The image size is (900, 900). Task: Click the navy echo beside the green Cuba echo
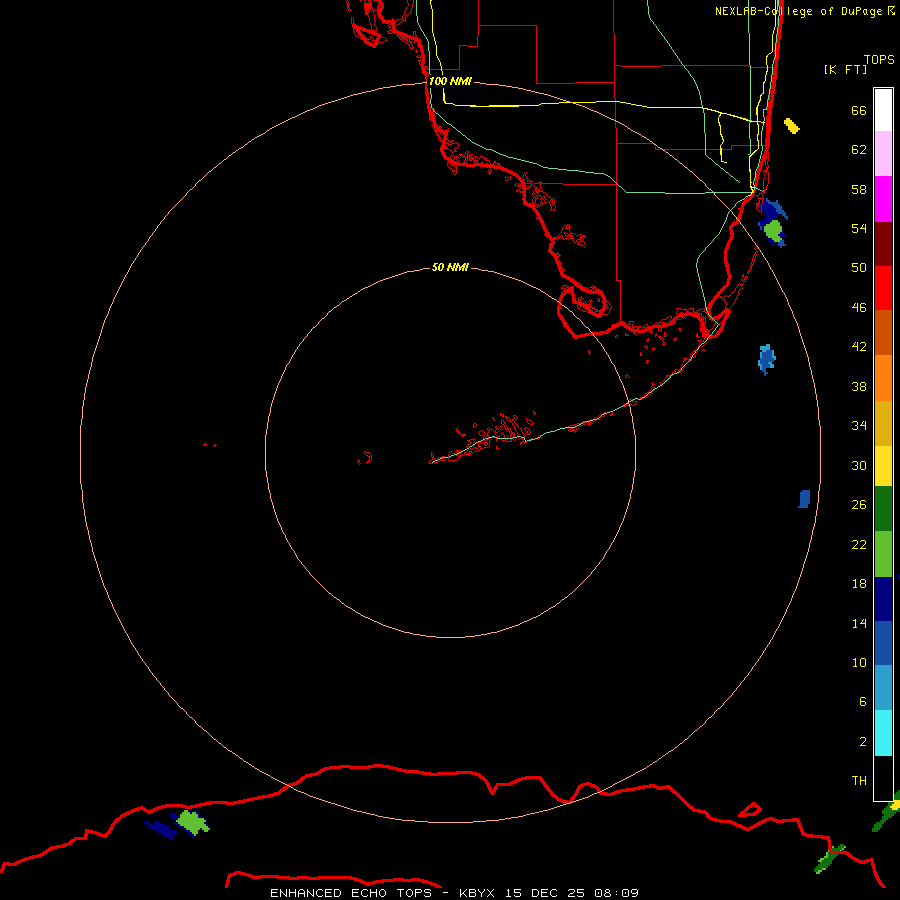161,828
